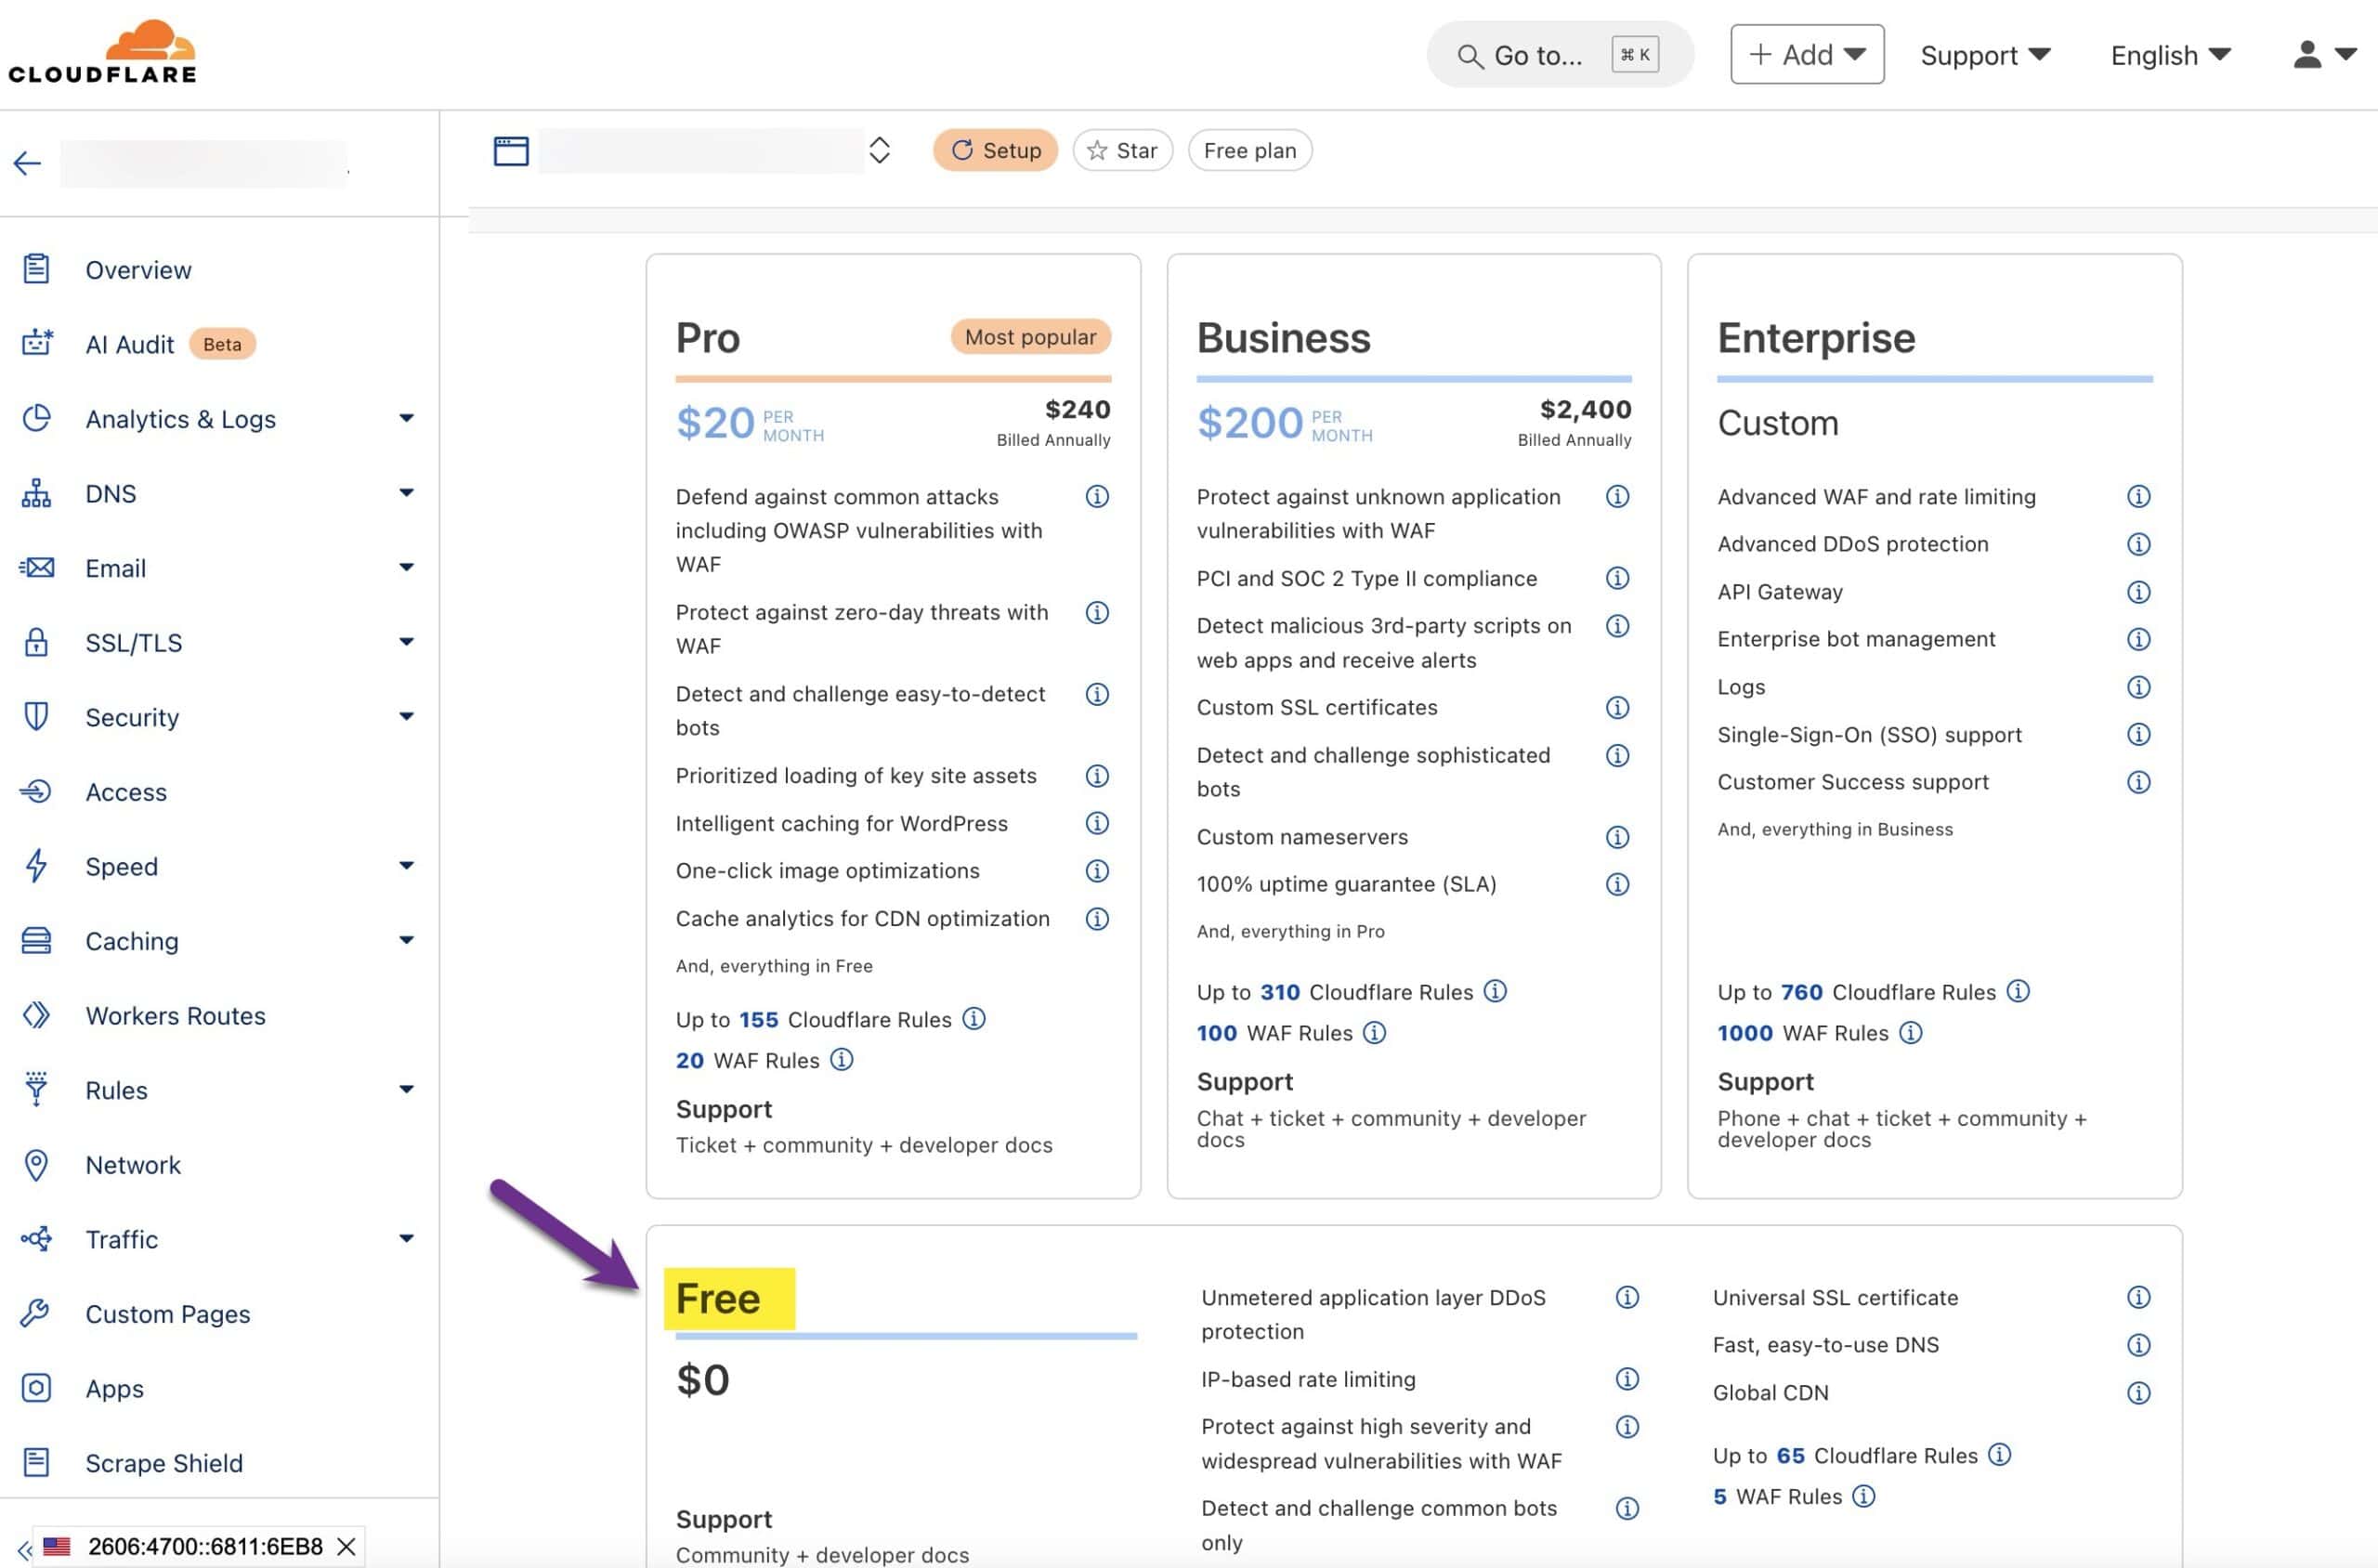Viewport: 2378px width, 1568px height.
Task: Info icon for 100% uptime guarantee
Action: (x=1617, y=884)
